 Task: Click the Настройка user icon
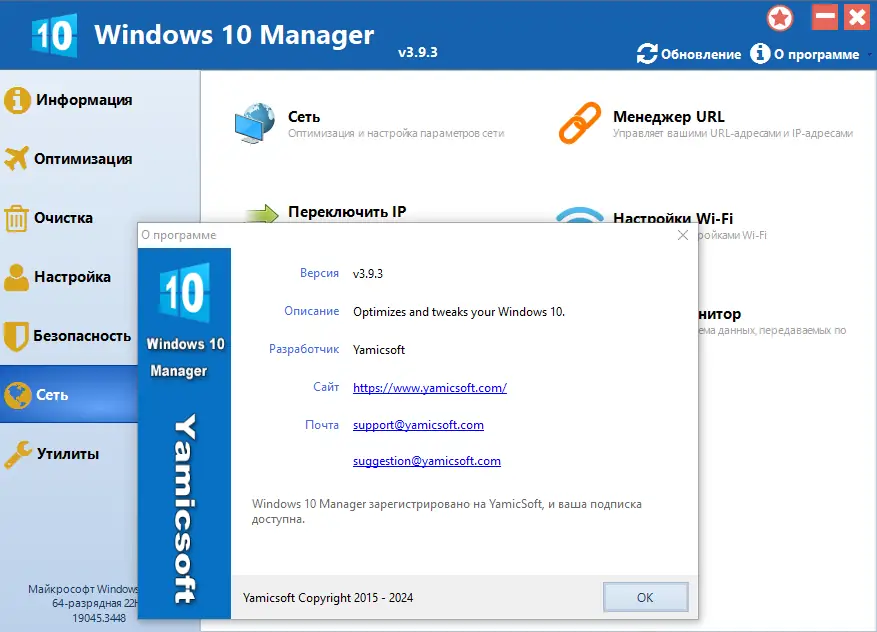click(16, 277)
